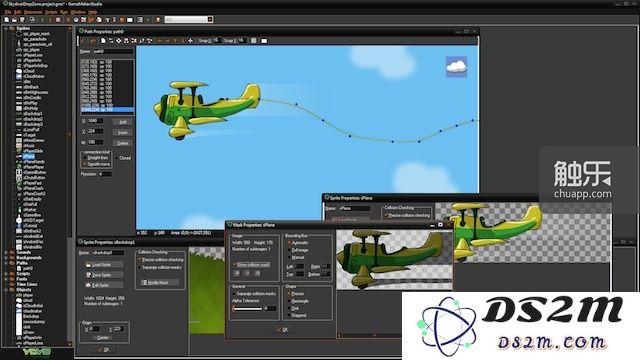Toggle the grid icon in Path toolbar
The height and width of the screenshot is (360, 640).
(253, 41)
